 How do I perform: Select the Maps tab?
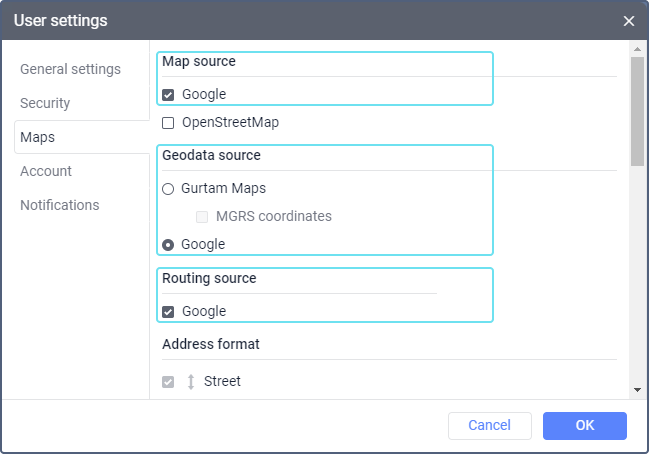[38, 137]
